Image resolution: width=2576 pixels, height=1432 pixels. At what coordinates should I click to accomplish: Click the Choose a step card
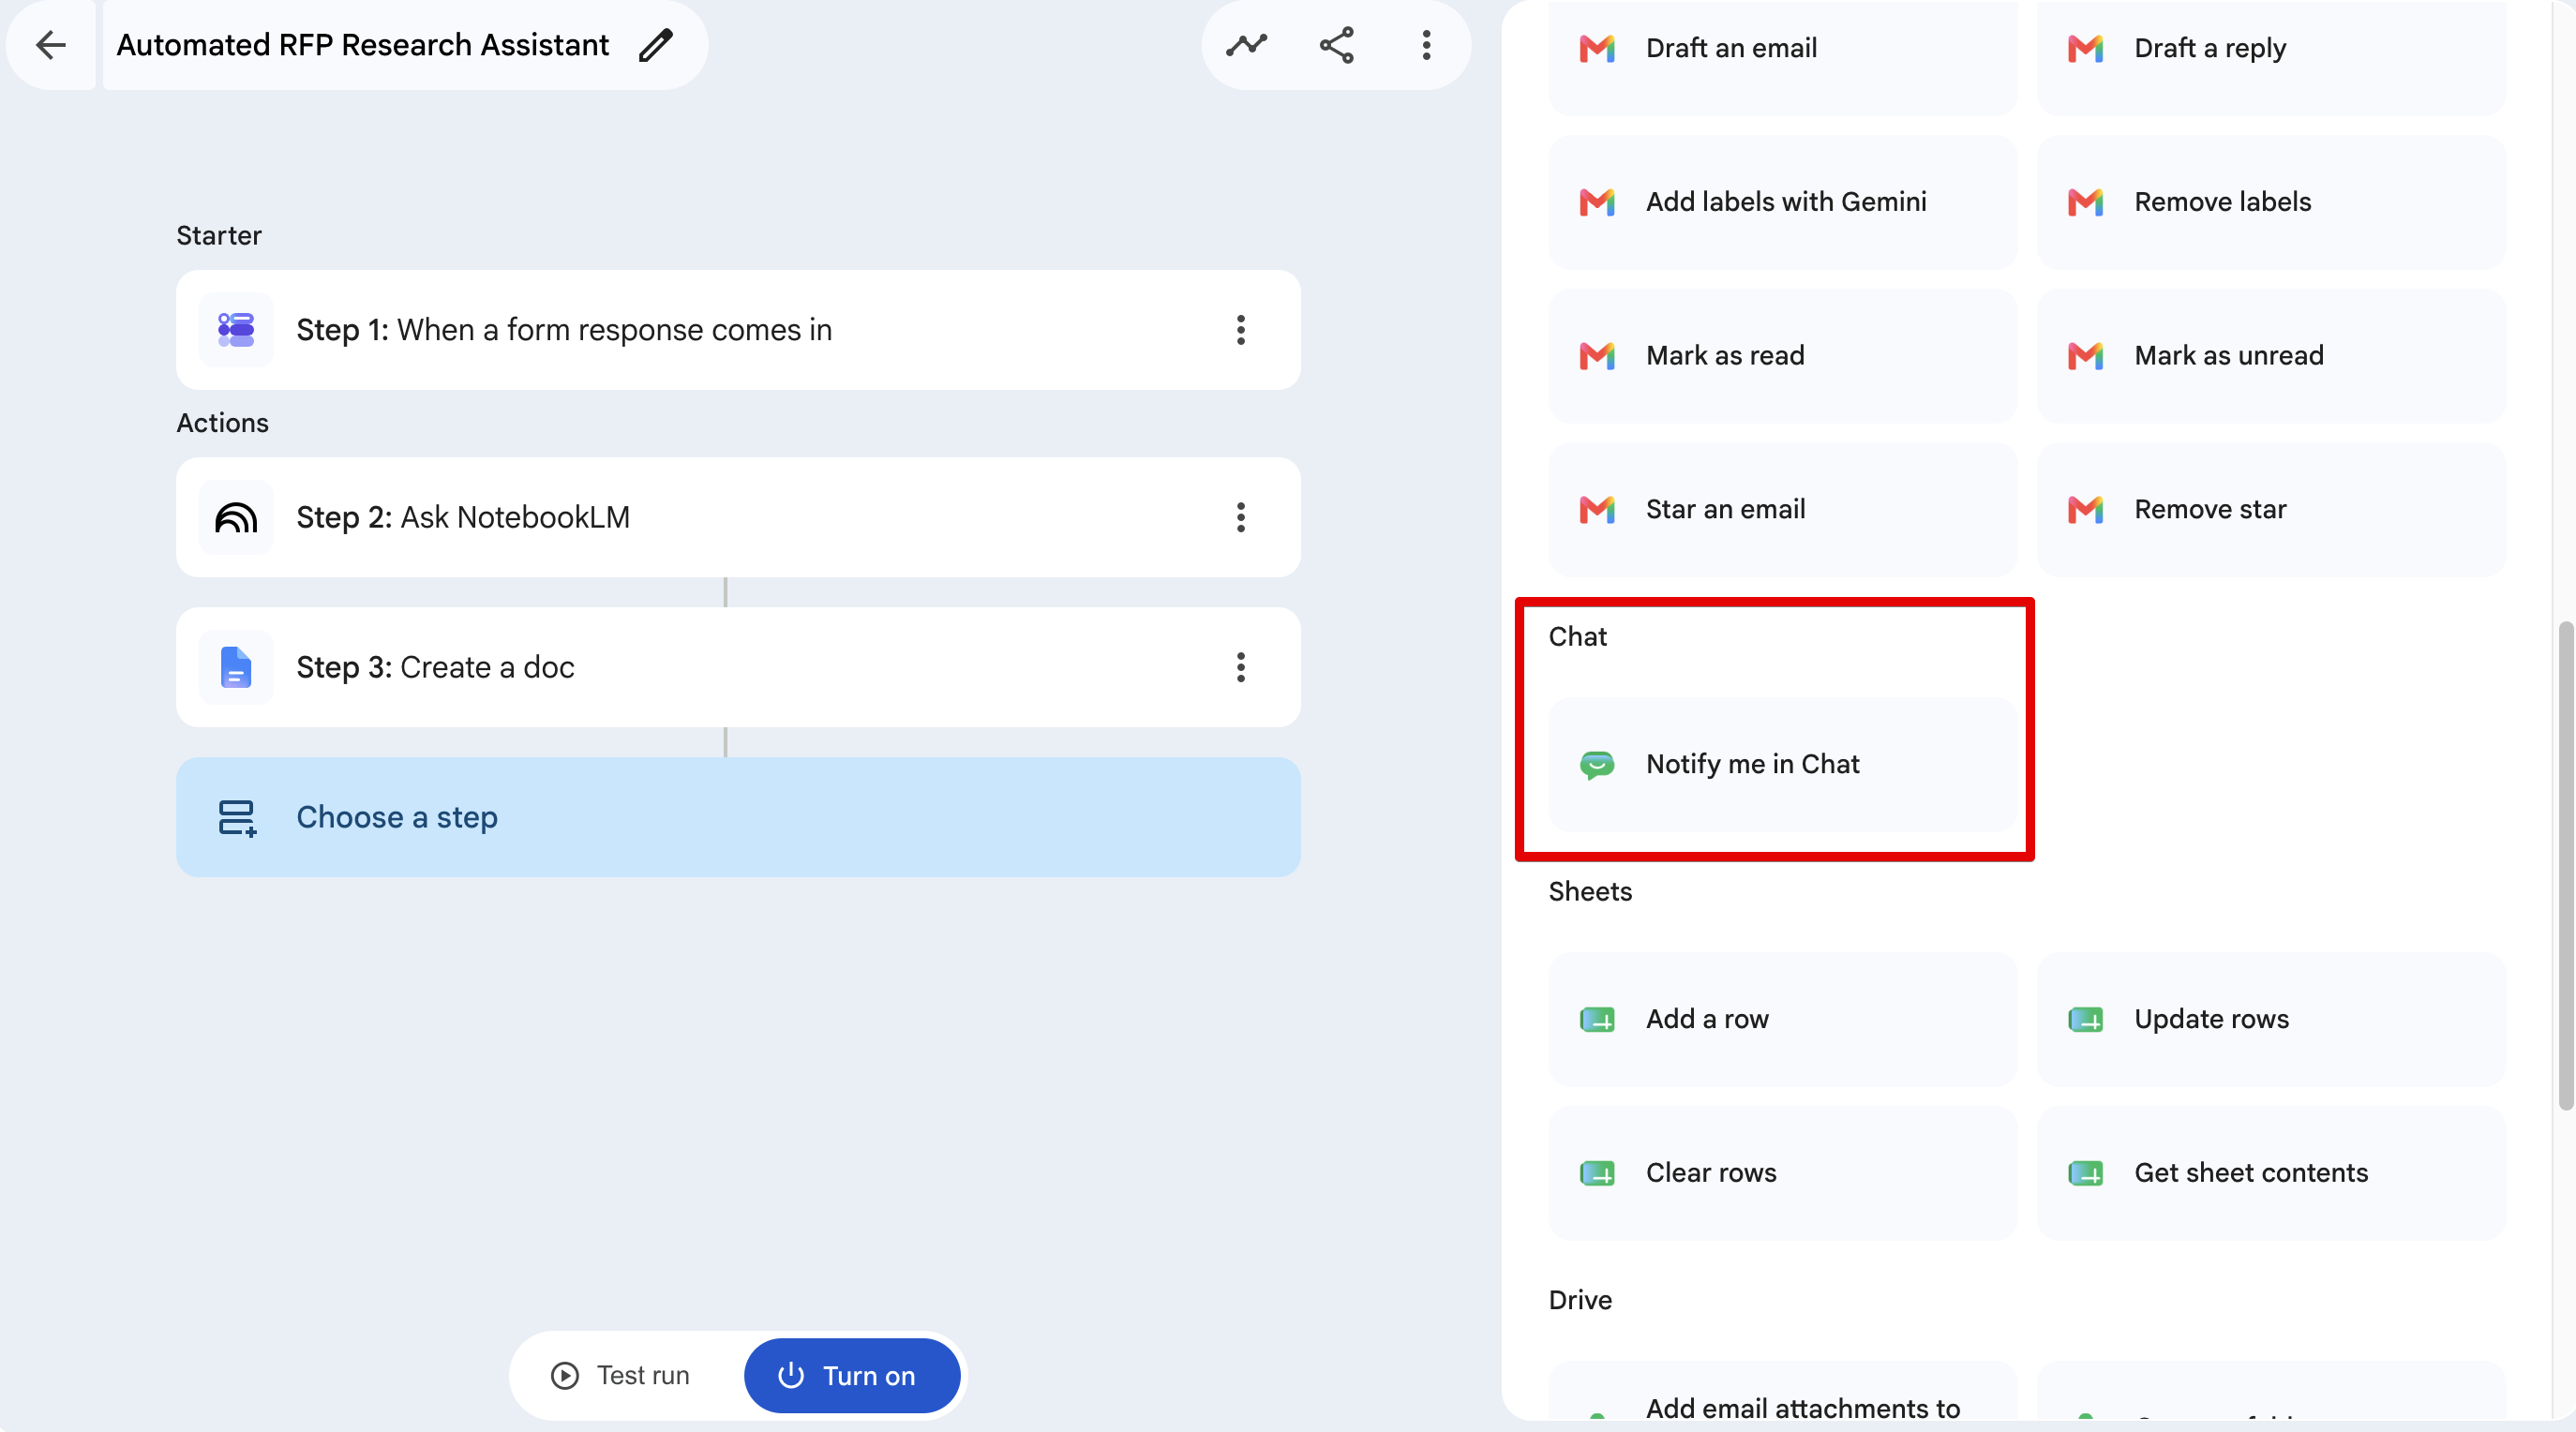[738, 817]
